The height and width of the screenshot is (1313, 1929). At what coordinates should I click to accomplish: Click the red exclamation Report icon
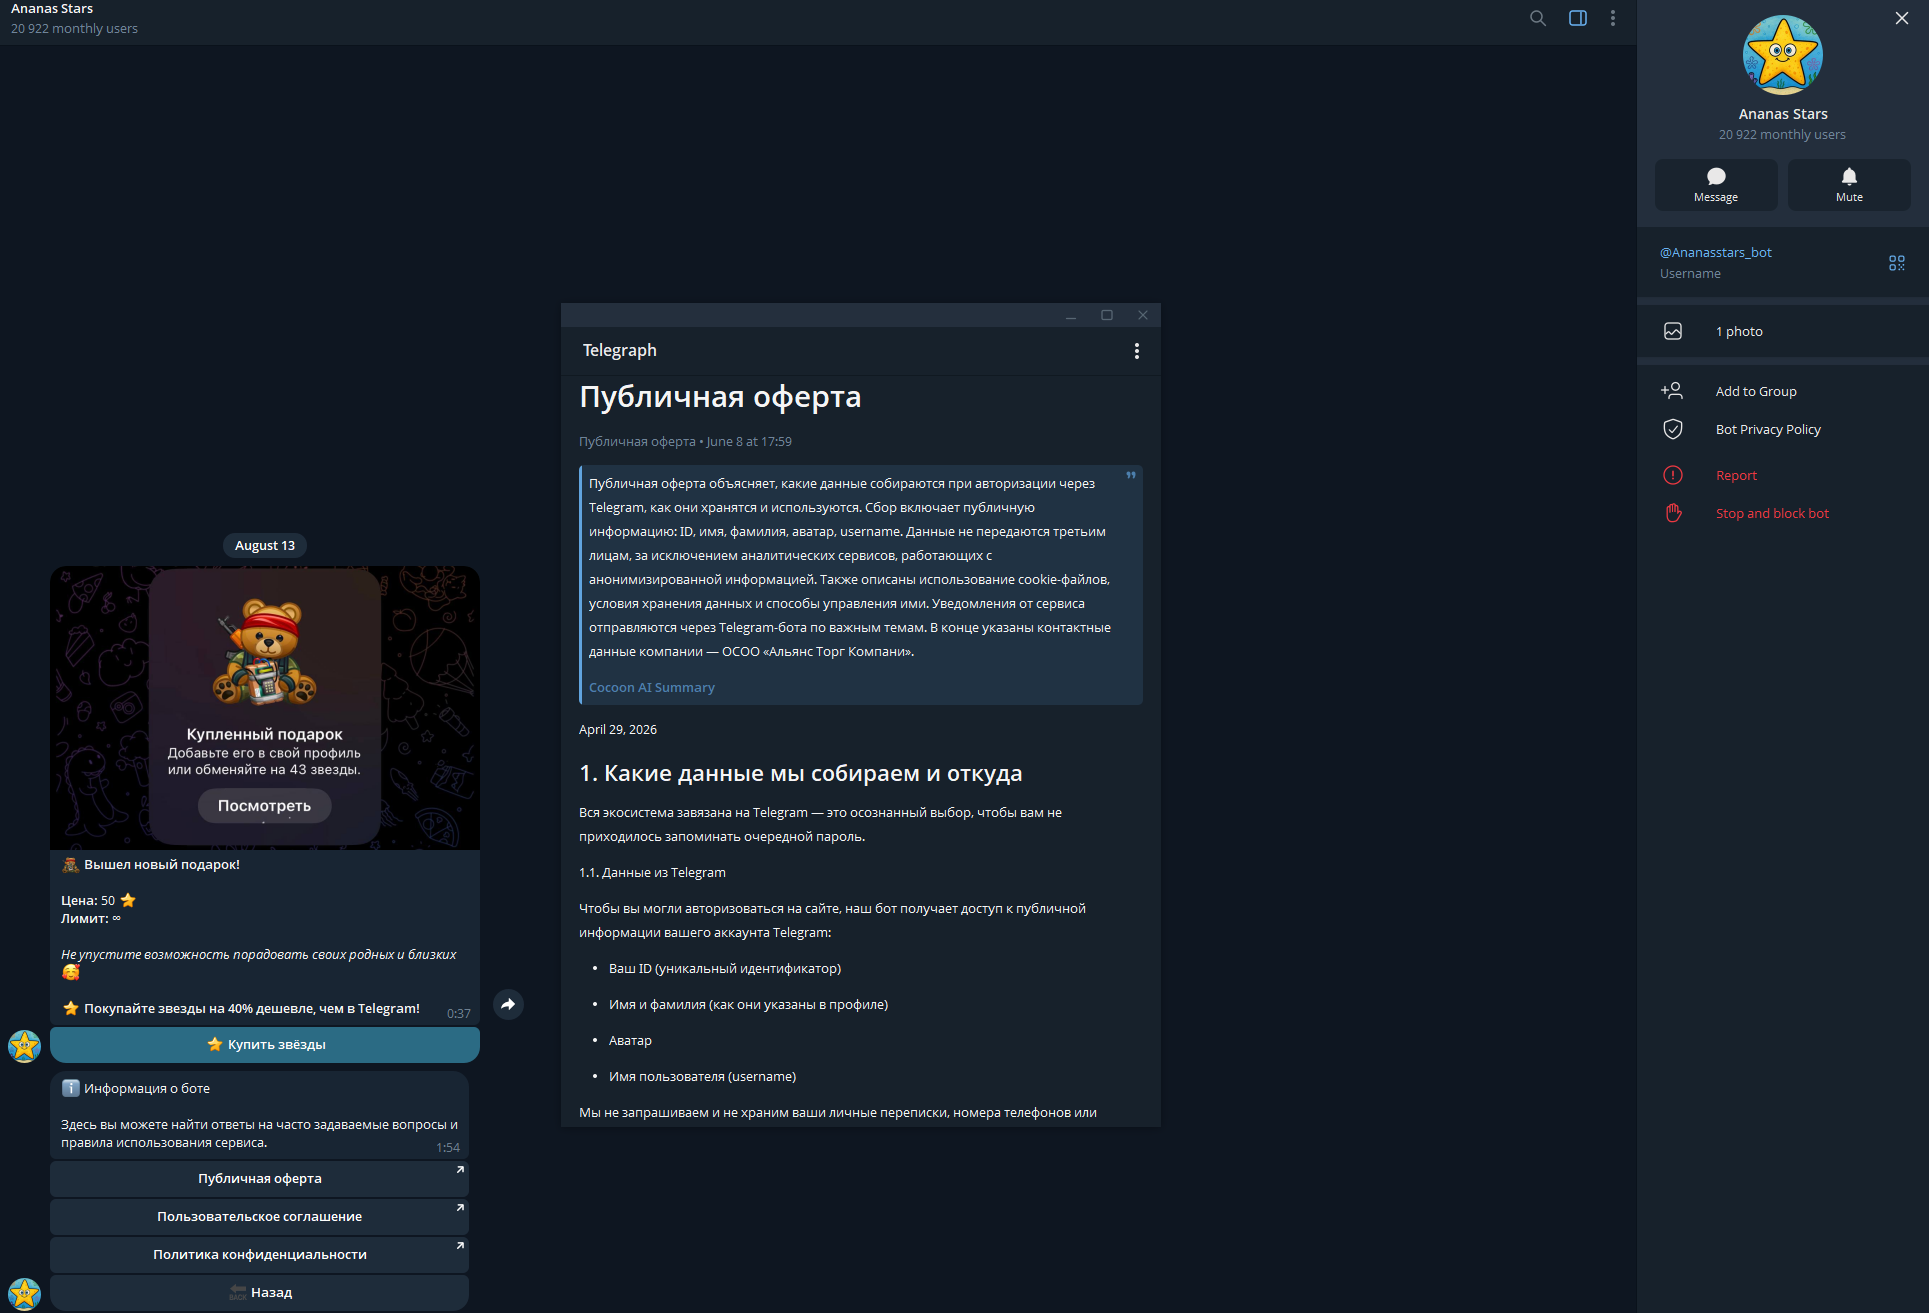pyautogui.click(x=1673, y=475)
